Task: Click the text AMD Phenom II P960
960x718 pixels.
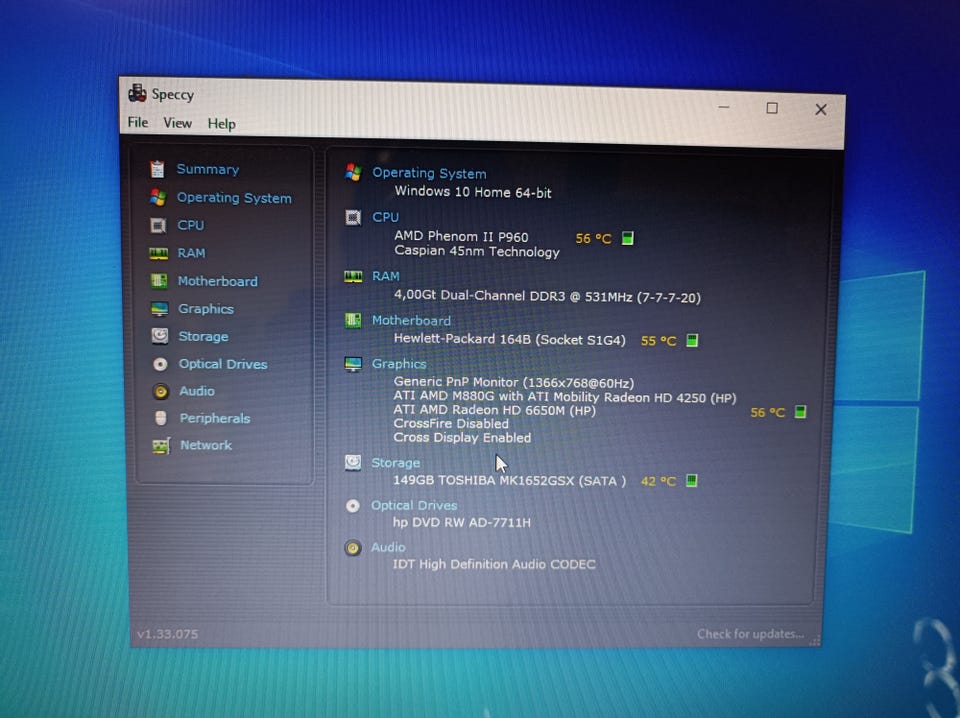Action: click(461, 236)
